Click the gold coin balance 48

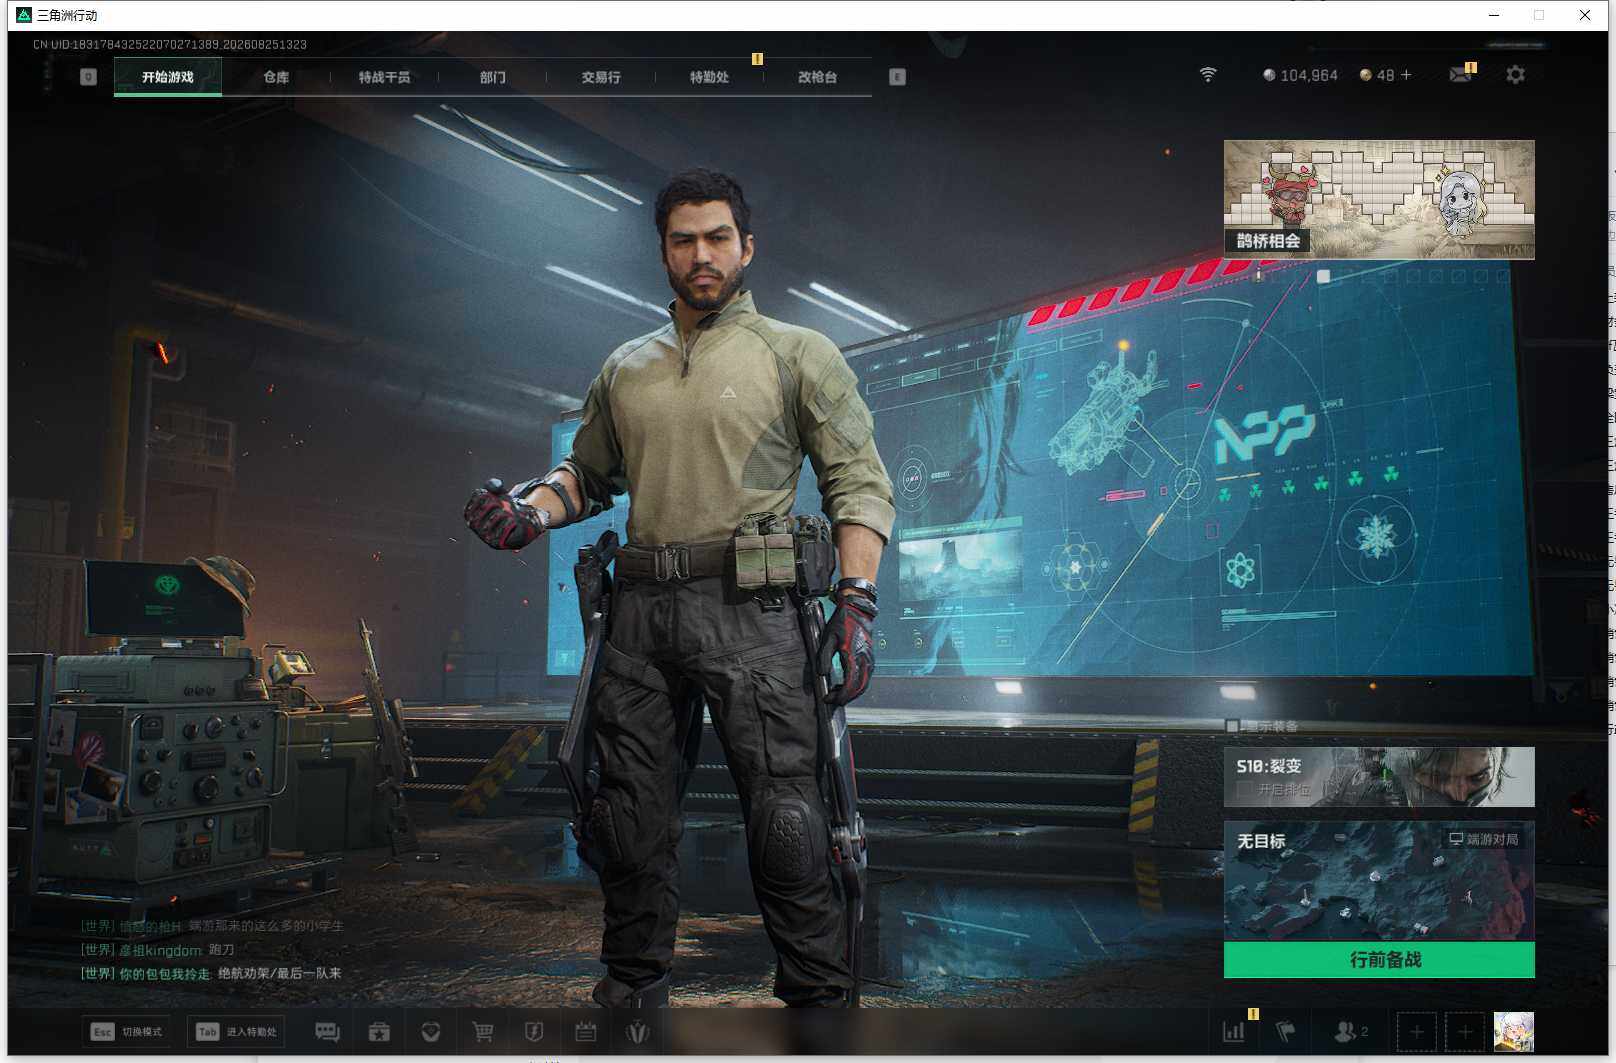(1377, 75)
